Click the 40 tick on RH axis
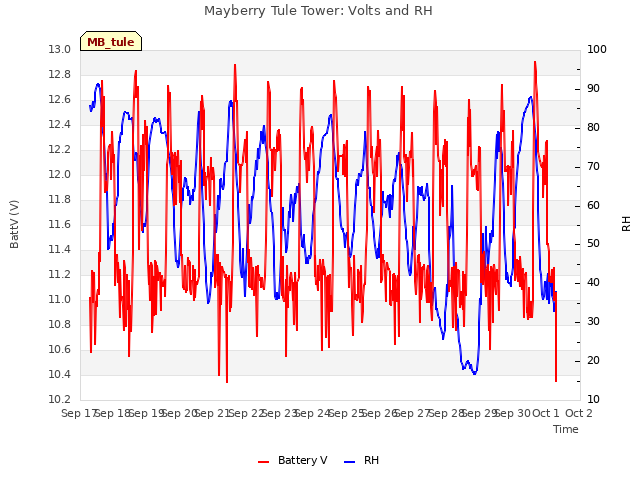 click(x=593, y=283)
